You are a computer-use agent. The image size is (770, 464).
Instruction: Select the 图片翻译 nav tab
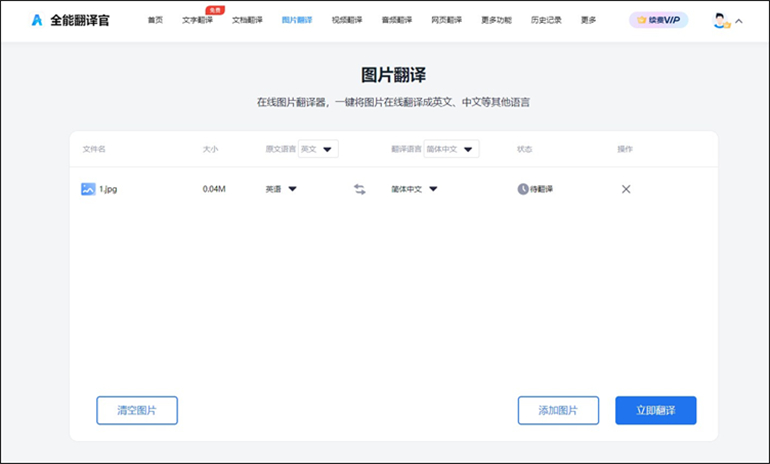click(x=297, y=20)
